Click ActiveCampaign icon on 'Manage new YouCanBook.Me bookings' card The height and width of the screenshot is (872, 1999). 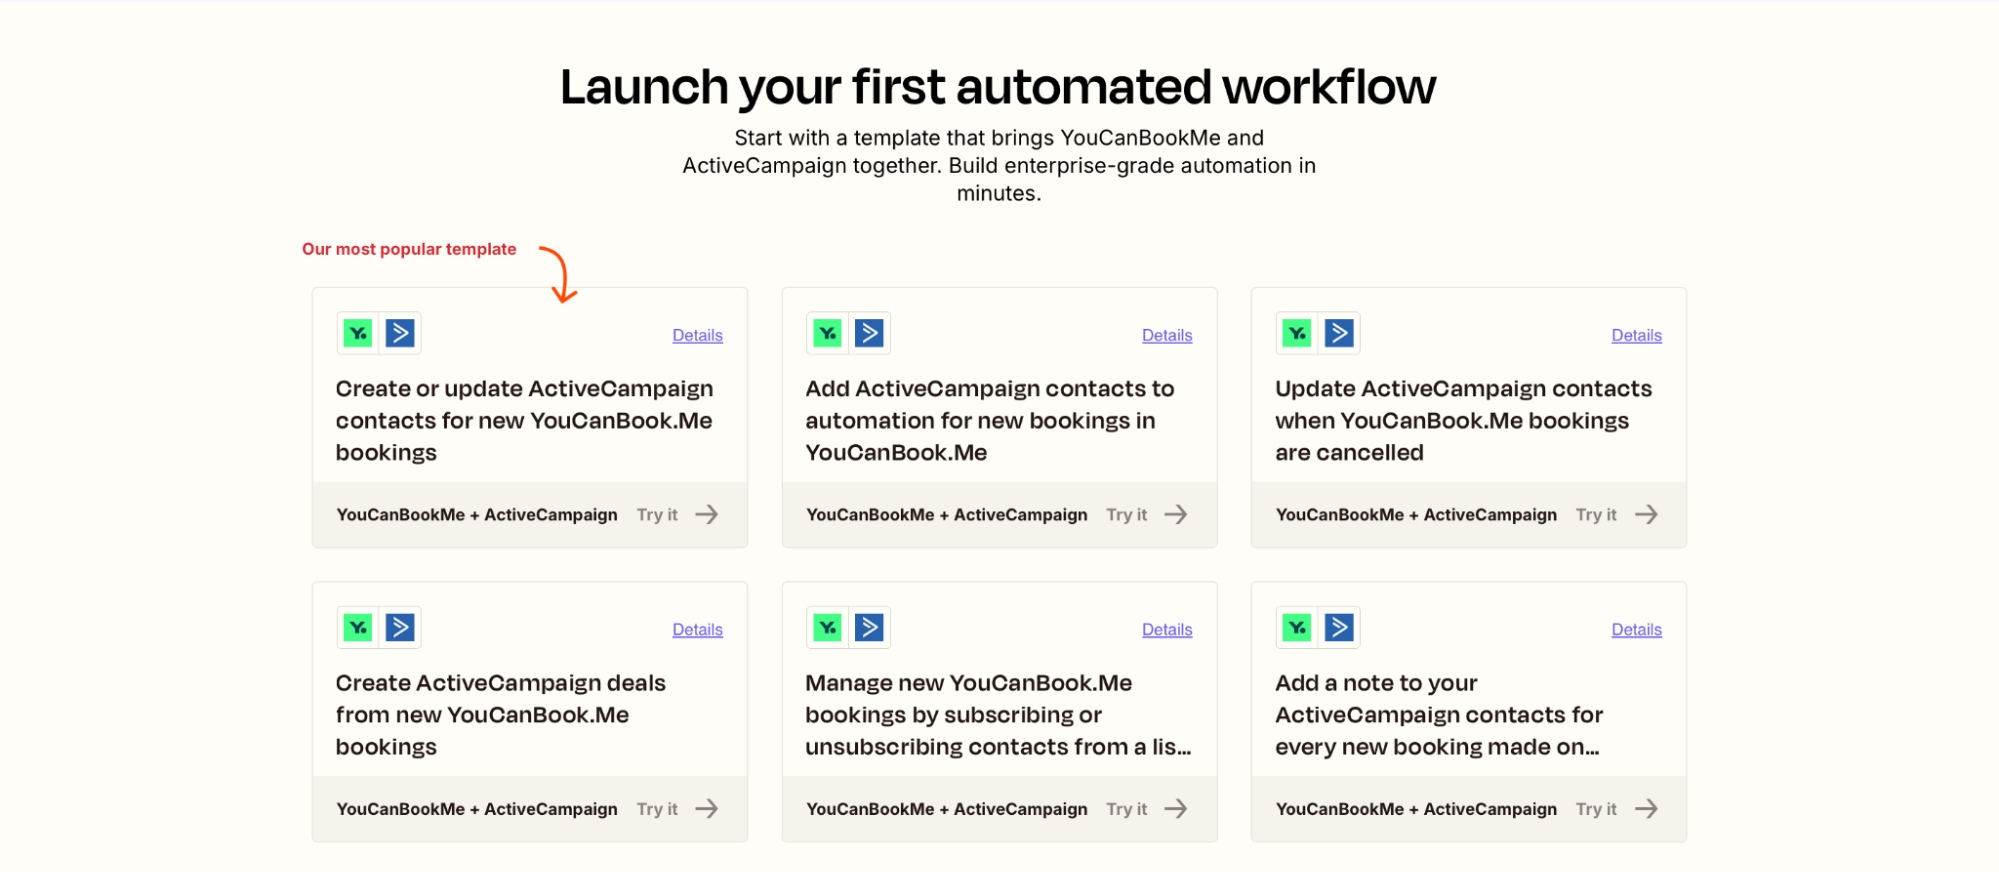point(870,627)
